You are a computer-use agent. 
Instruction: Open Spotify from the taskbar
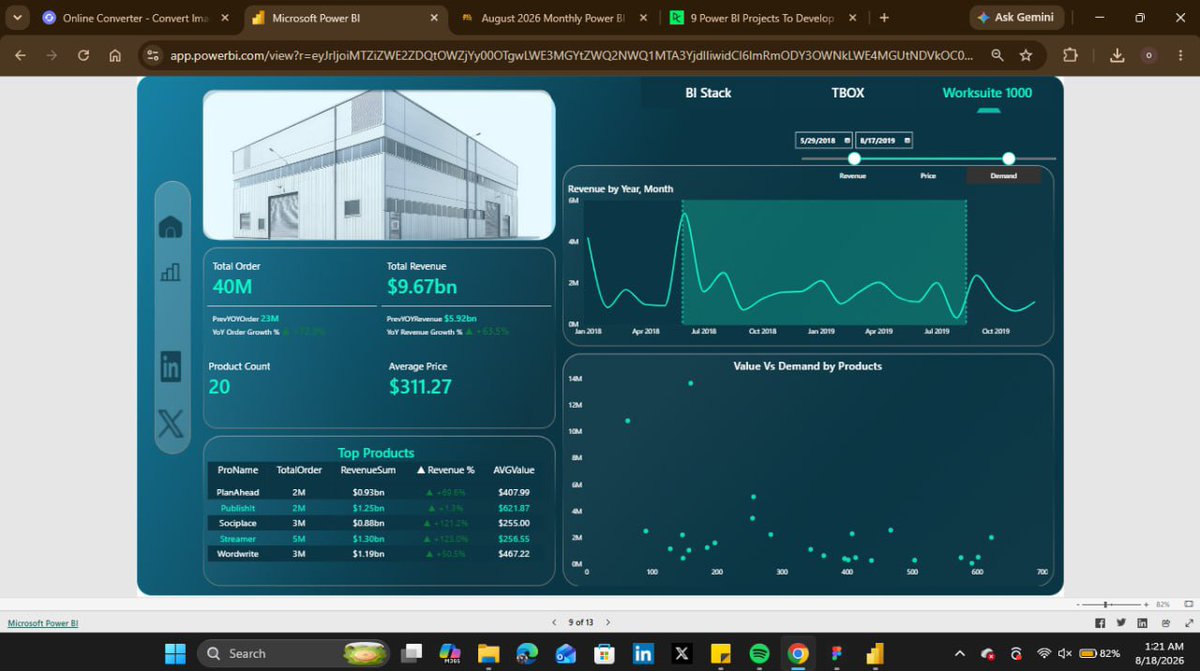click(x=758, y=653)
